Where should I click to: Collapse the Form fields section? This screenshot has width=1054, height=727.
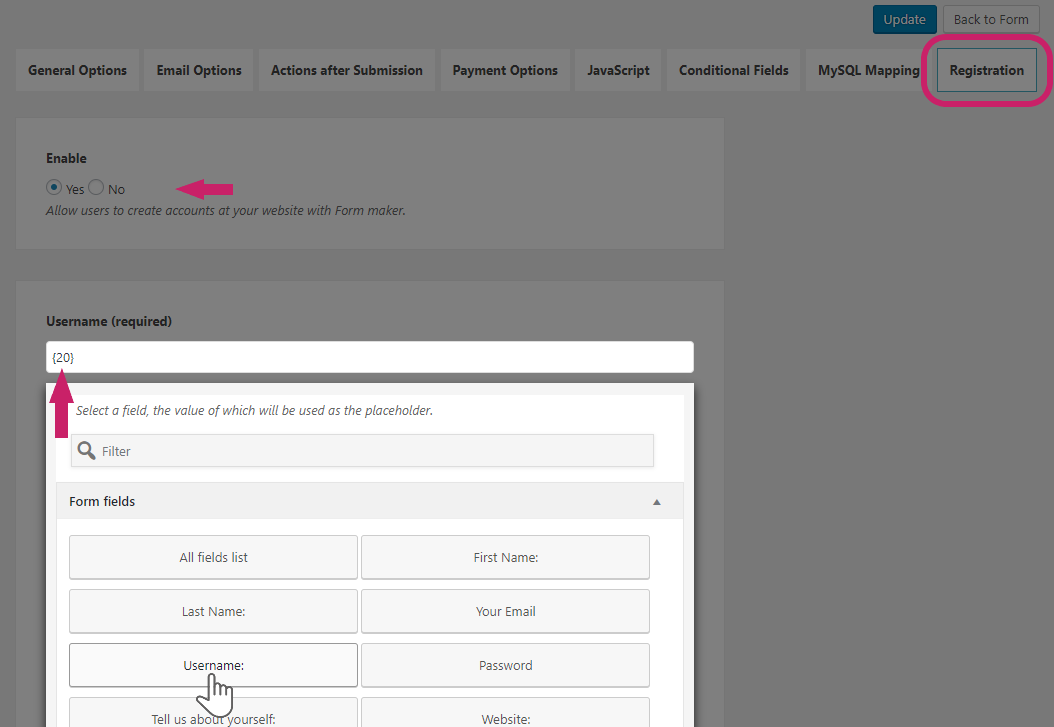[657, 502]
